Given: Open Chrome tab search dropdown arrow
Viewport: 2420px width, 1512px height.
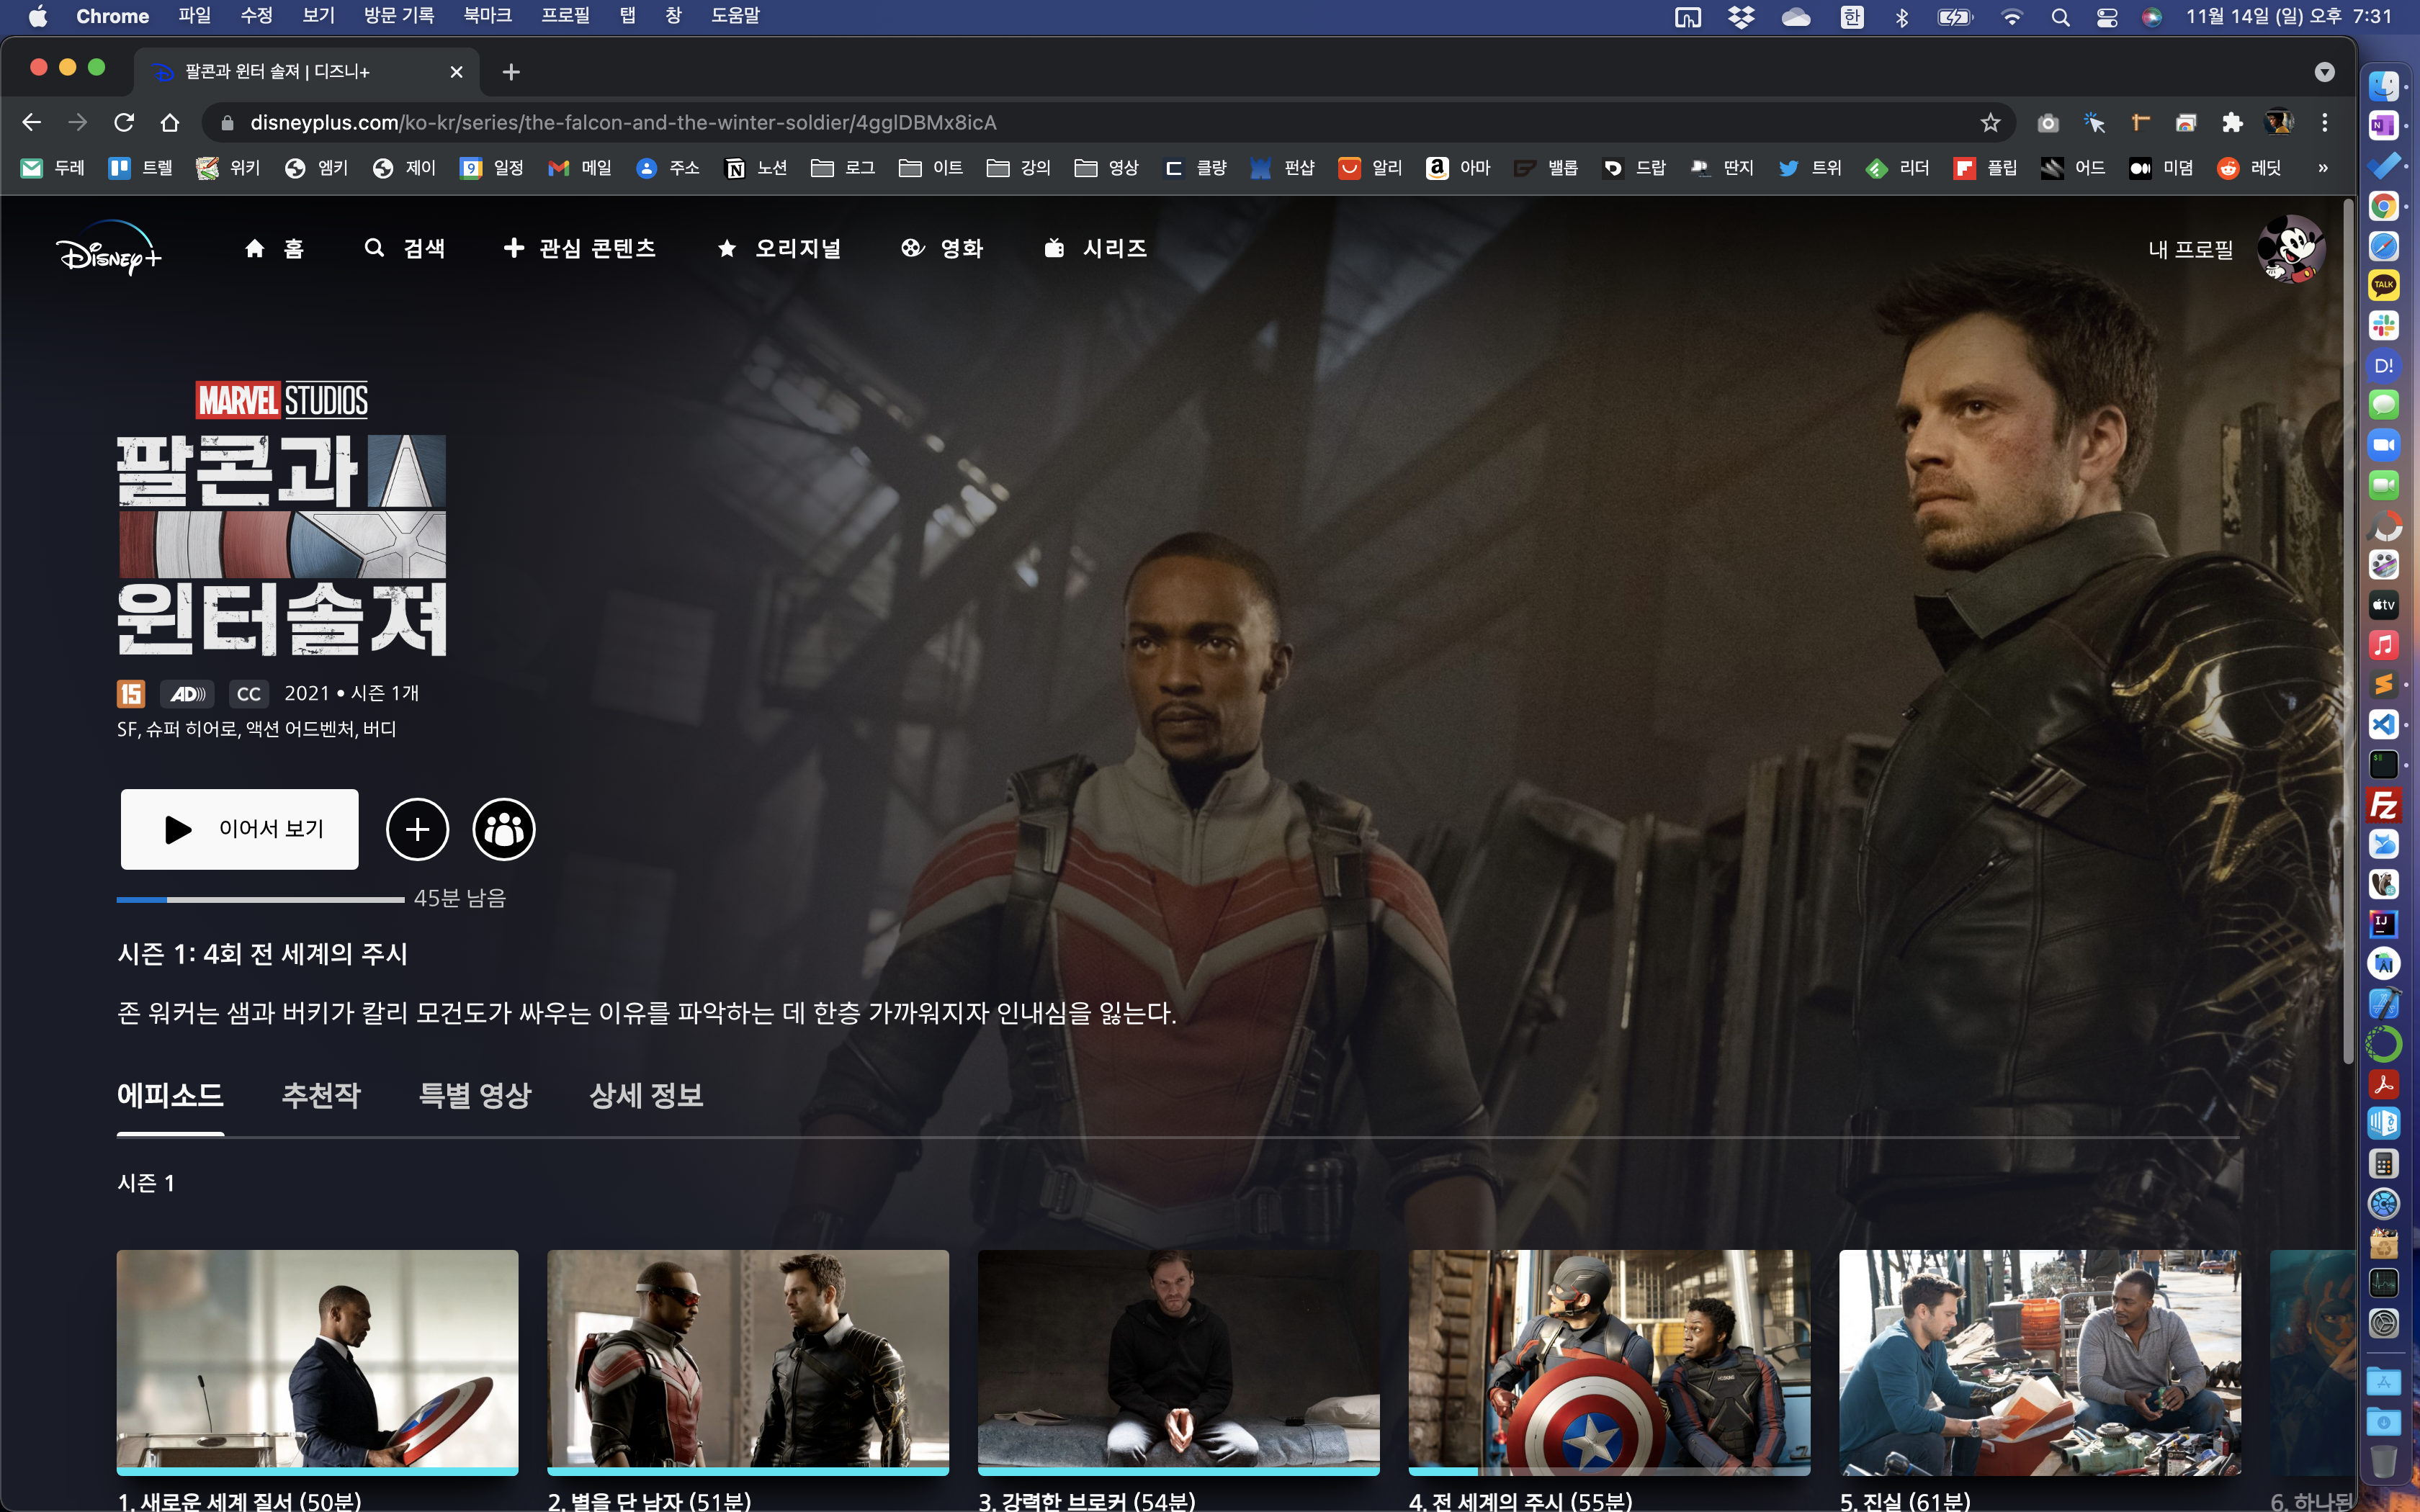Looking at the screenshot, I should click(x=2324, y=72).
